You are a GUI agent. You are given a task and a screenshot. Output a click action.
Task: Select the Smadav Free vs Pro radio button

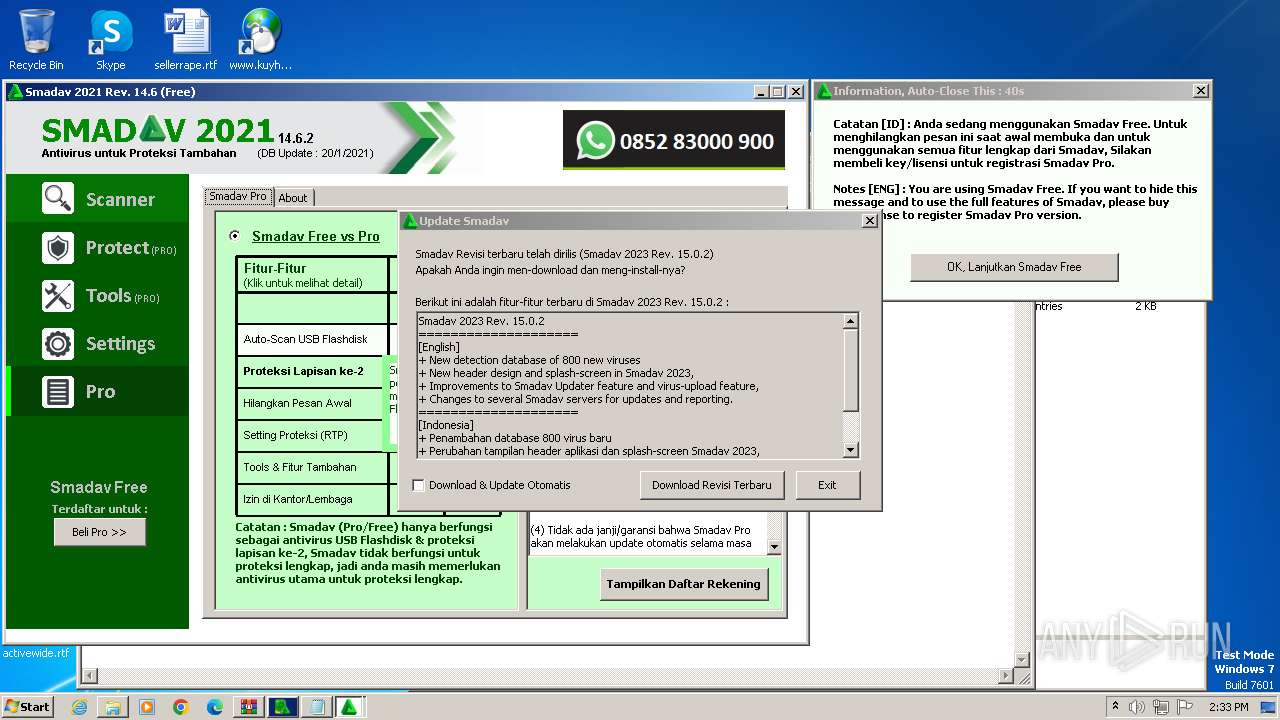(235, 236)
